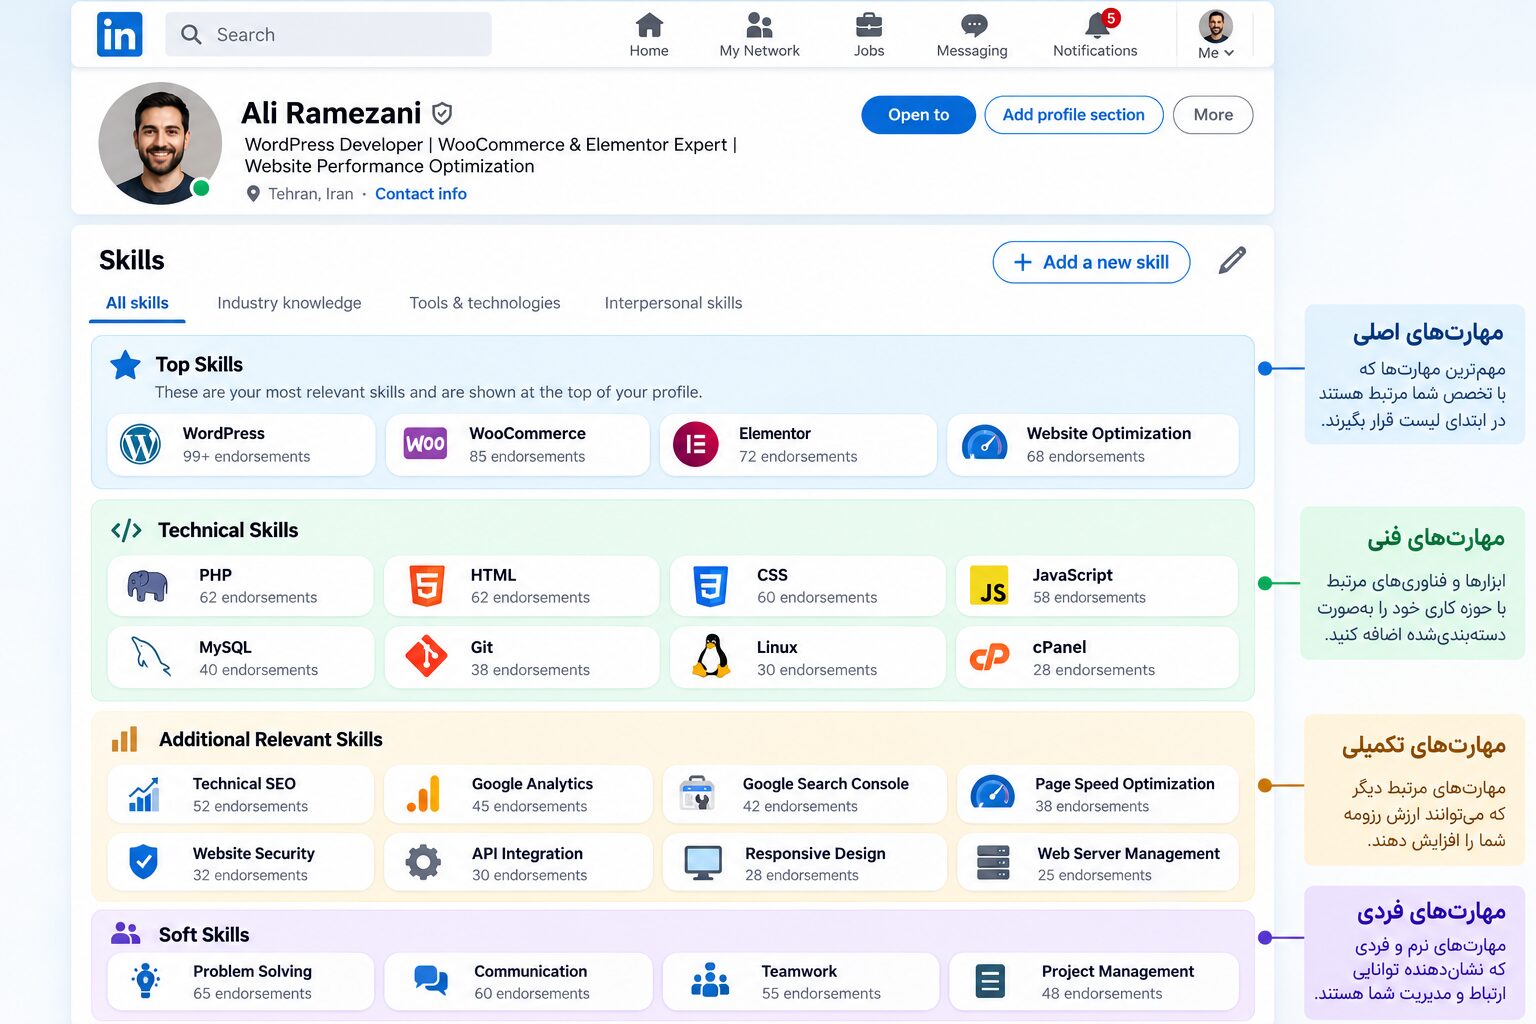The image size is (1536, 1024).
Task: Click the PHP elephant icon
Action: pyautogui.click(x=147, y=586)
